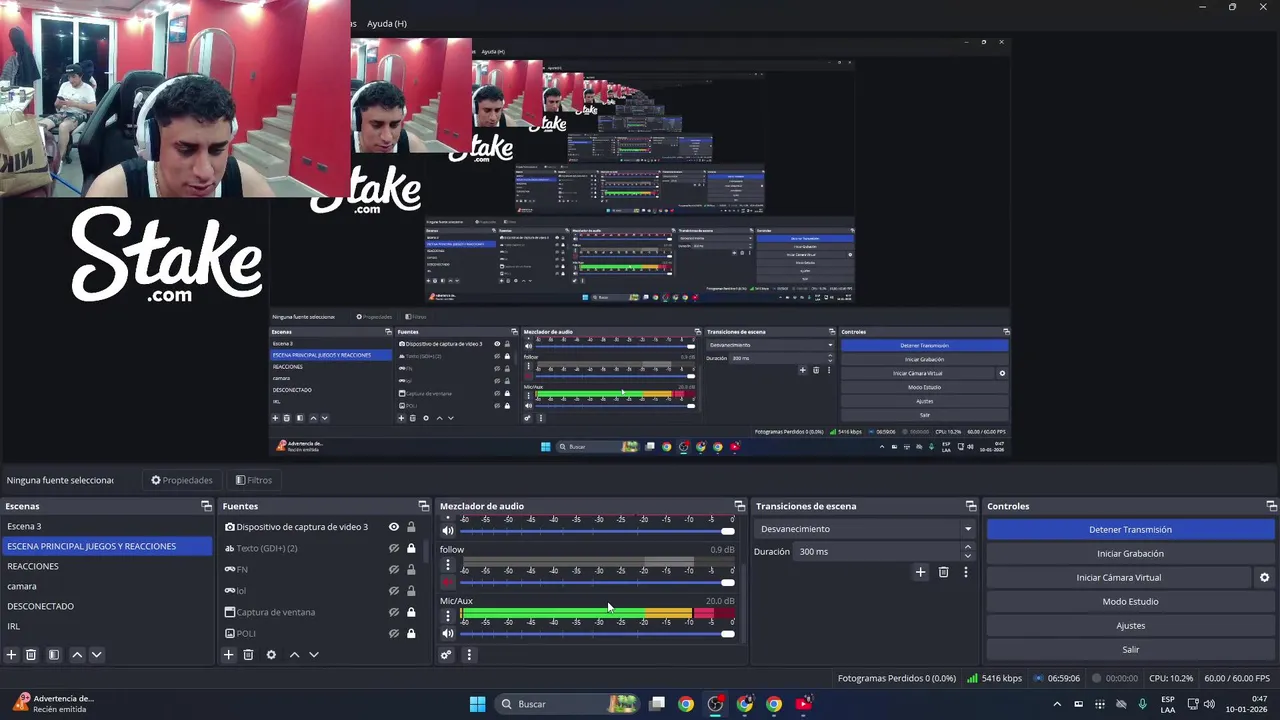
Task: Move source up in Fuentes list
Action: click(x=294, y=655)
